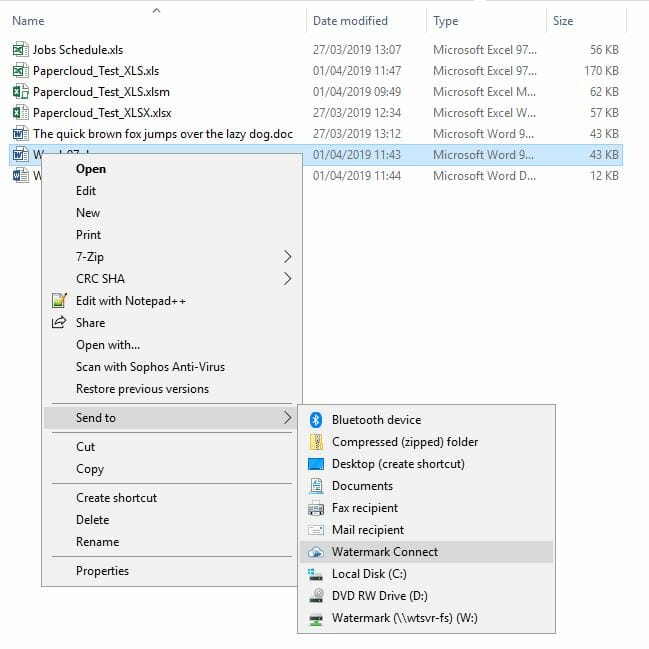Click the Jobs Schedule.xls Excel file icon
Image resolution: width=649 pixels, height=649 pixels.
(21, 50)
